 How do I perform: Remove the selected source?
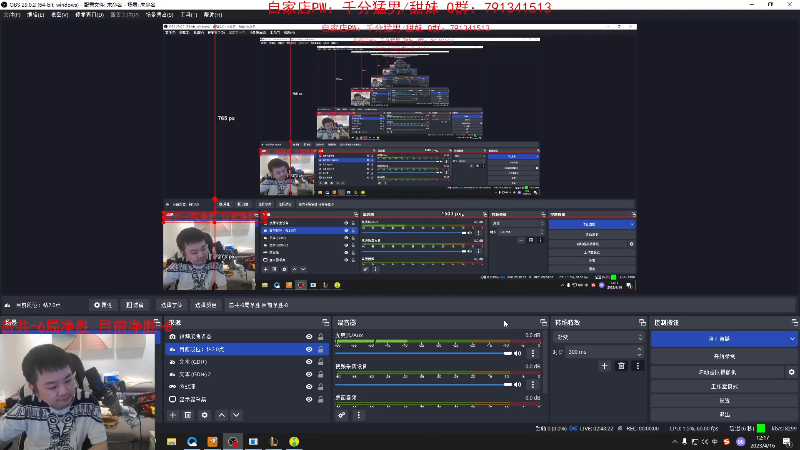(x=188, y=415)
